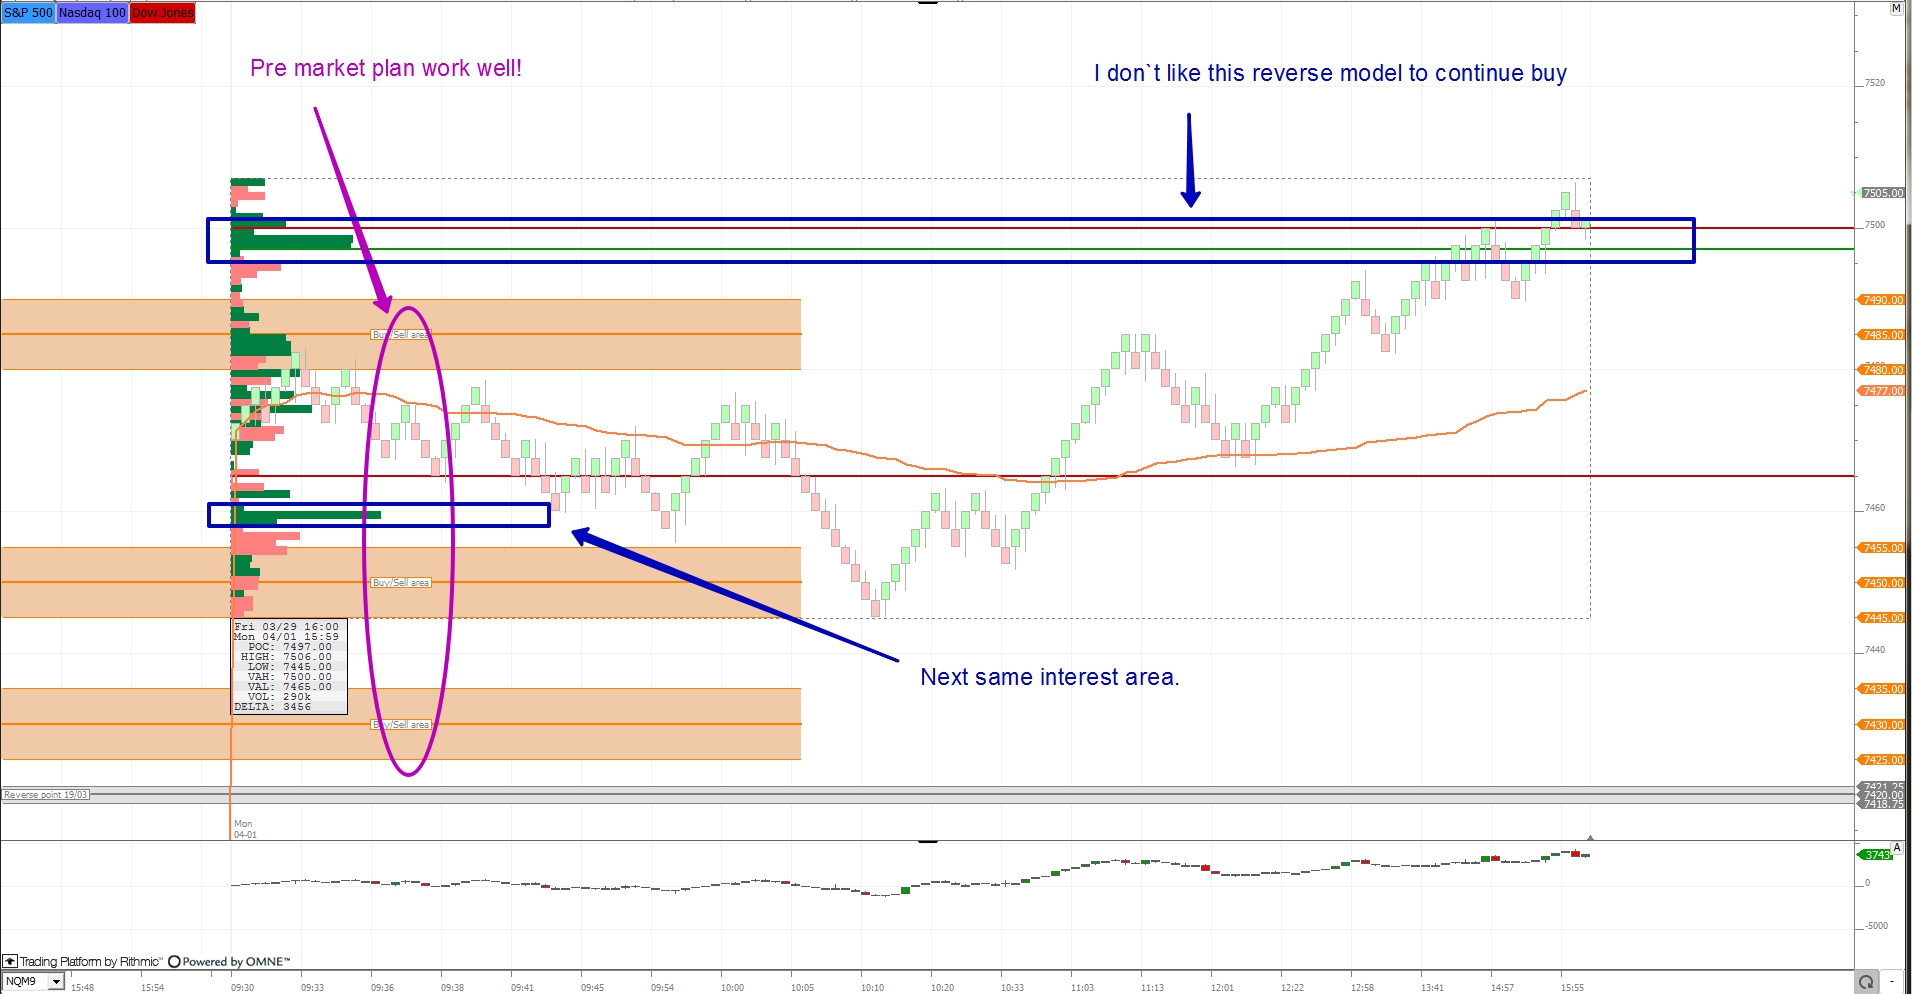
Task: Toggle the A auto-scale button on indicator axis
Action: point(1897,847)
